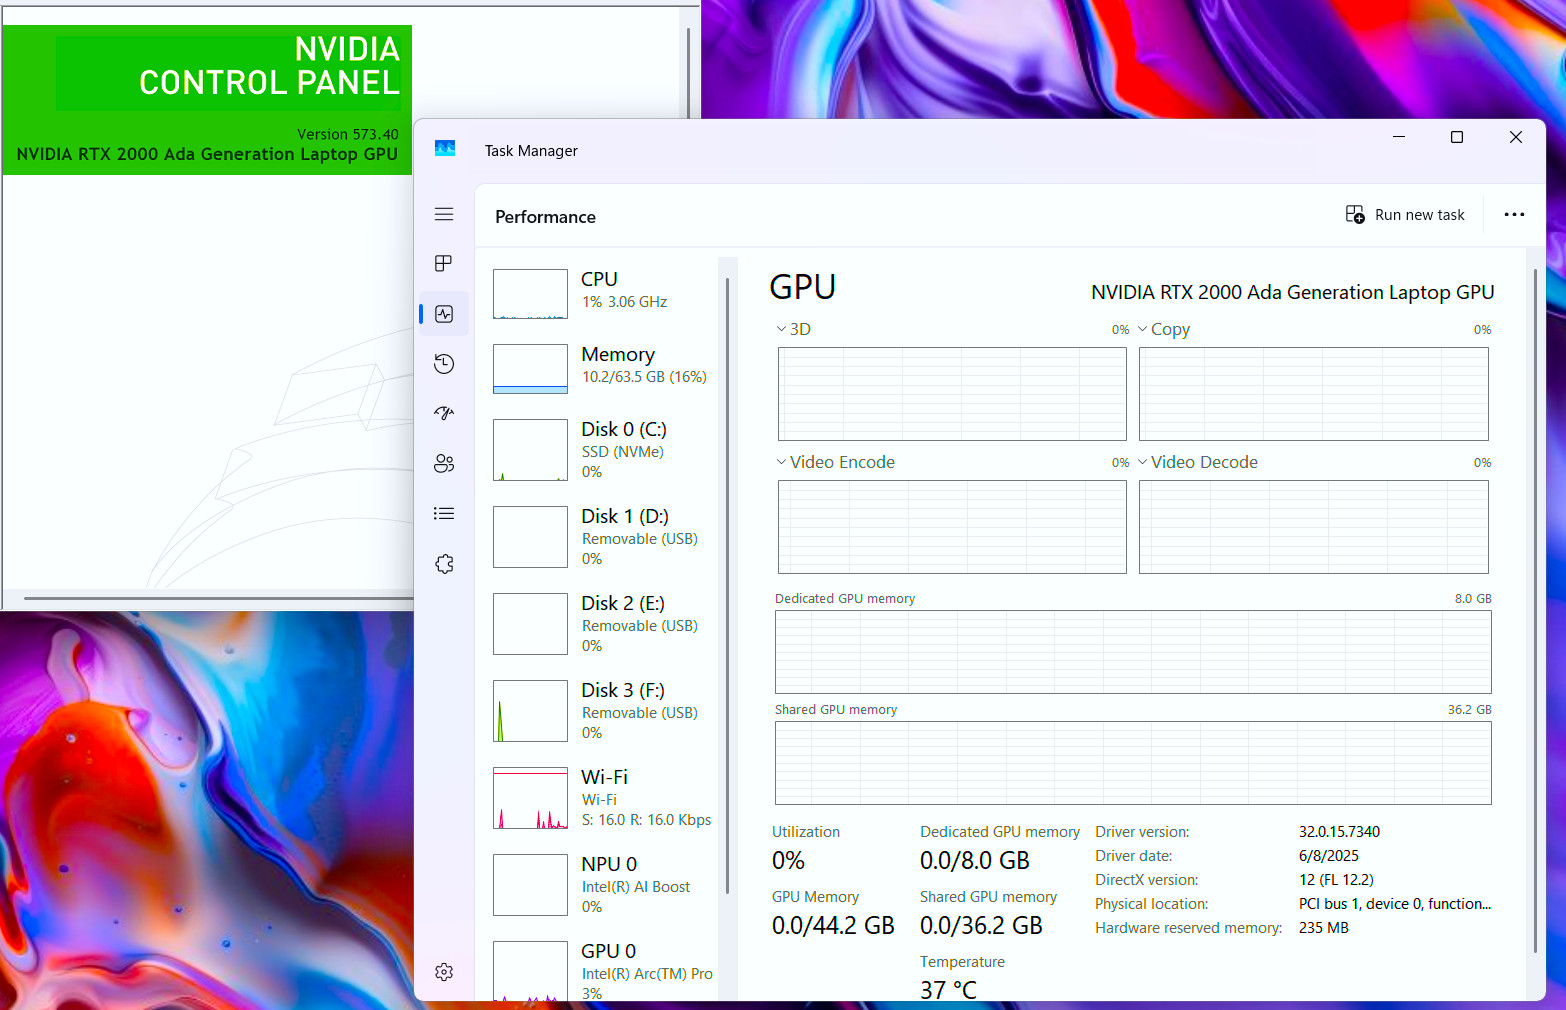Screen dimensions: 1566x1010
Task: Click the GPU name in the NVIDIA banner
Action: click(x=207, y=154)
